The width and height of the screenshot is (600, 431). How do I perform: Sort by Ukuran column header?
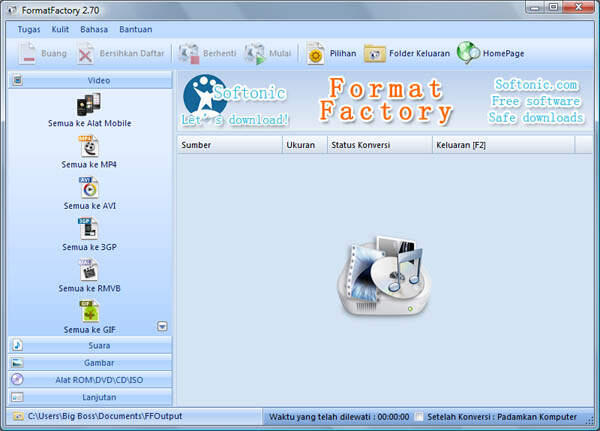coord(305,145)
